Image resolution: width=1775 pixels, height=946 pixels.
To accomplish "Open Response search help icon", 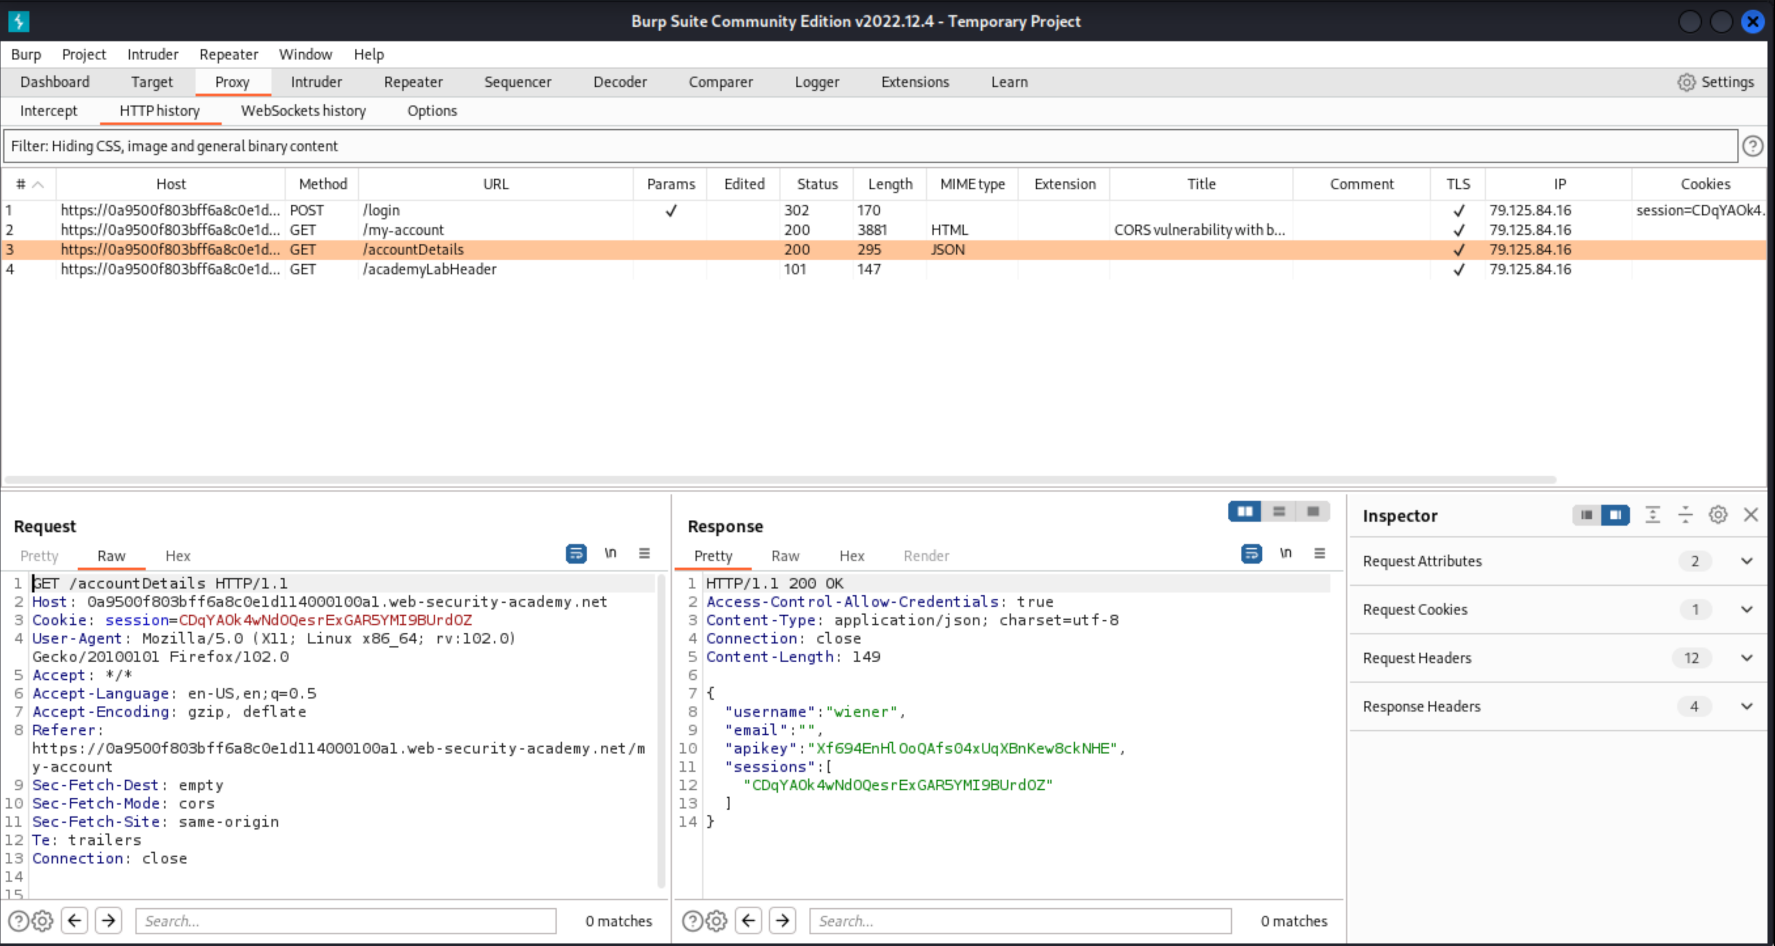I will 692,921.
